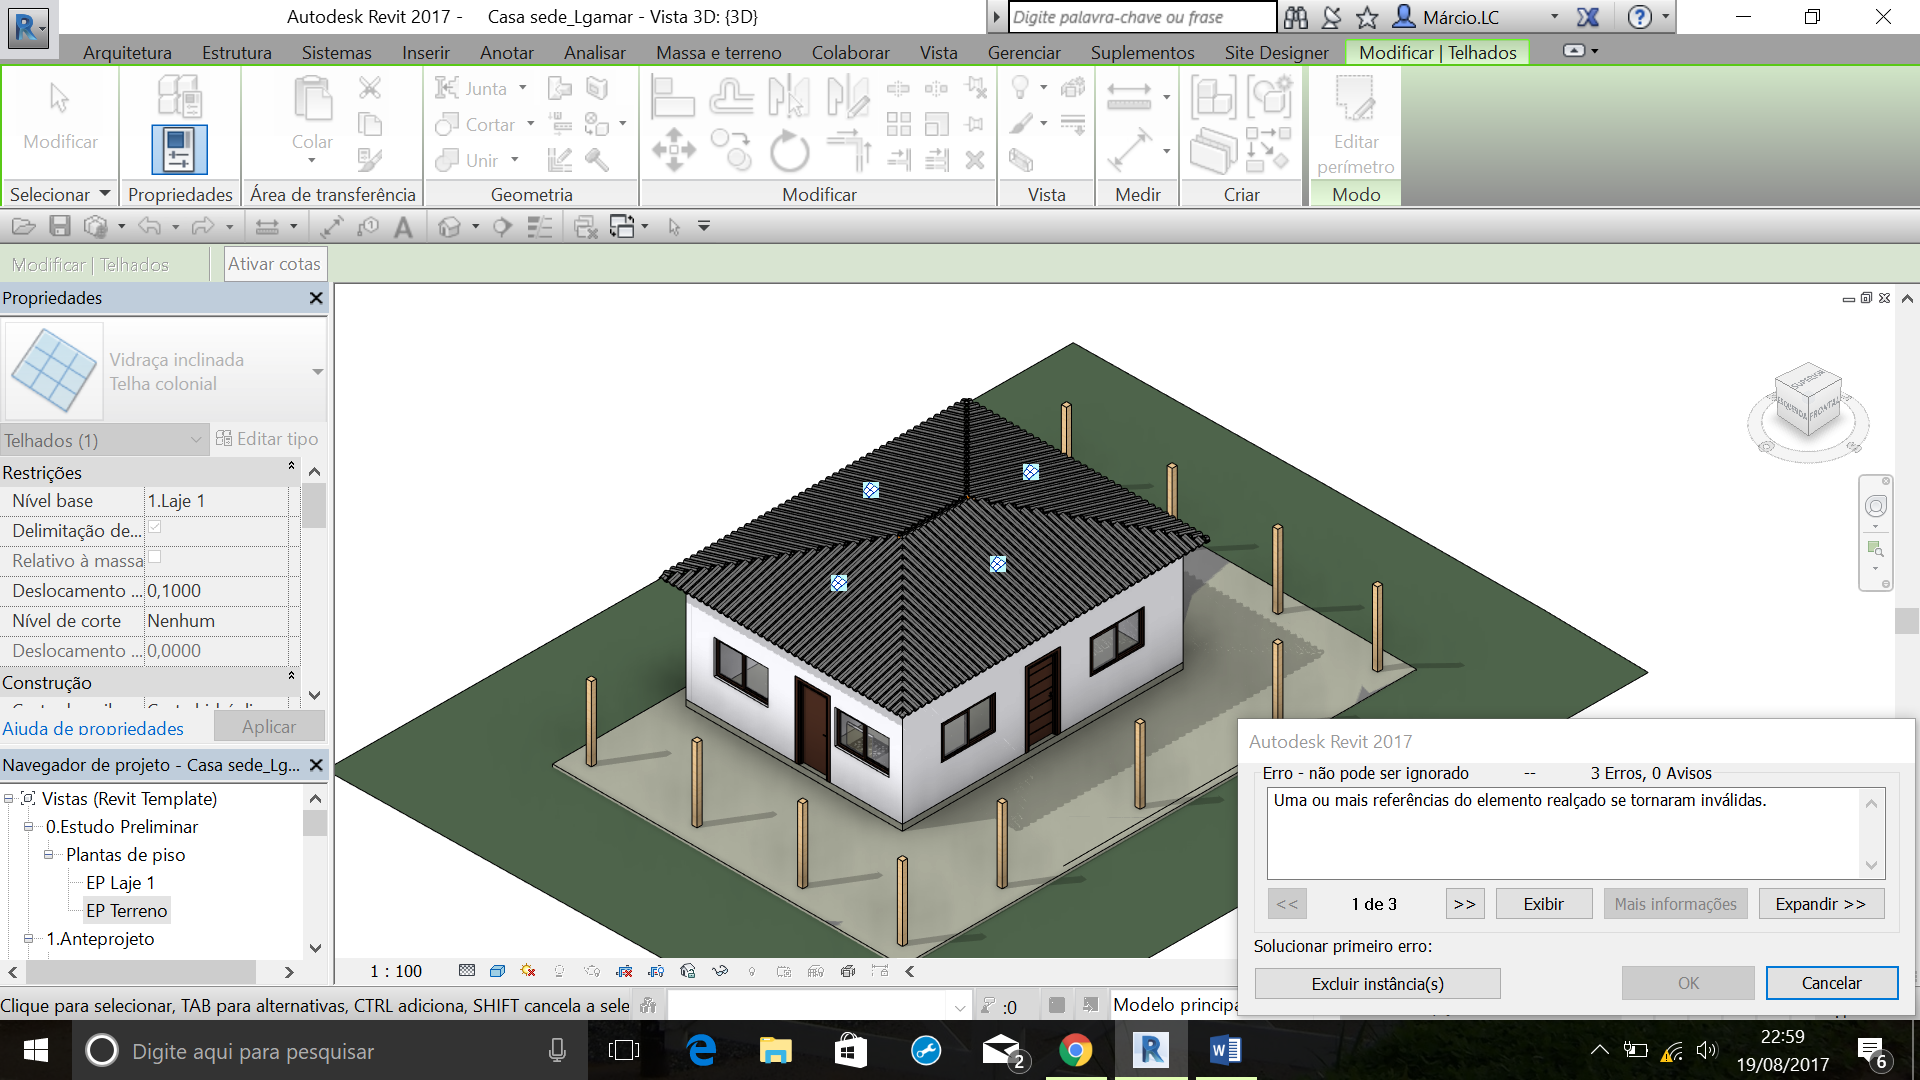Open the Inserir ribbon tab
Image resolution: width=1920 pixels, height=1080 pixels.
[x=426, y=53]
